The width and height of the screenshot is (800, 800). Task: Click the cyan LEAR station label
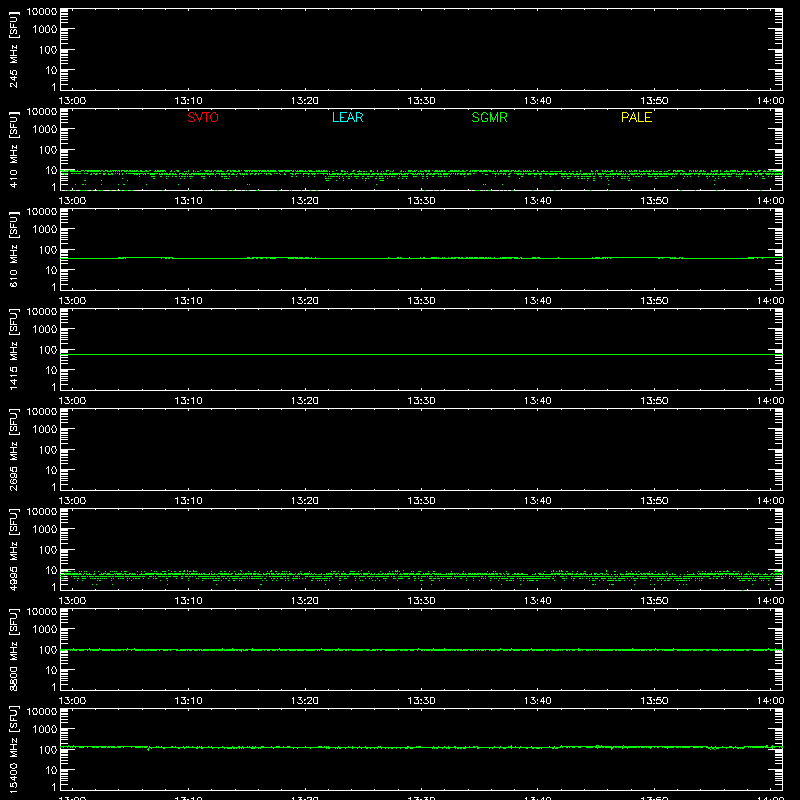(347, 117)
